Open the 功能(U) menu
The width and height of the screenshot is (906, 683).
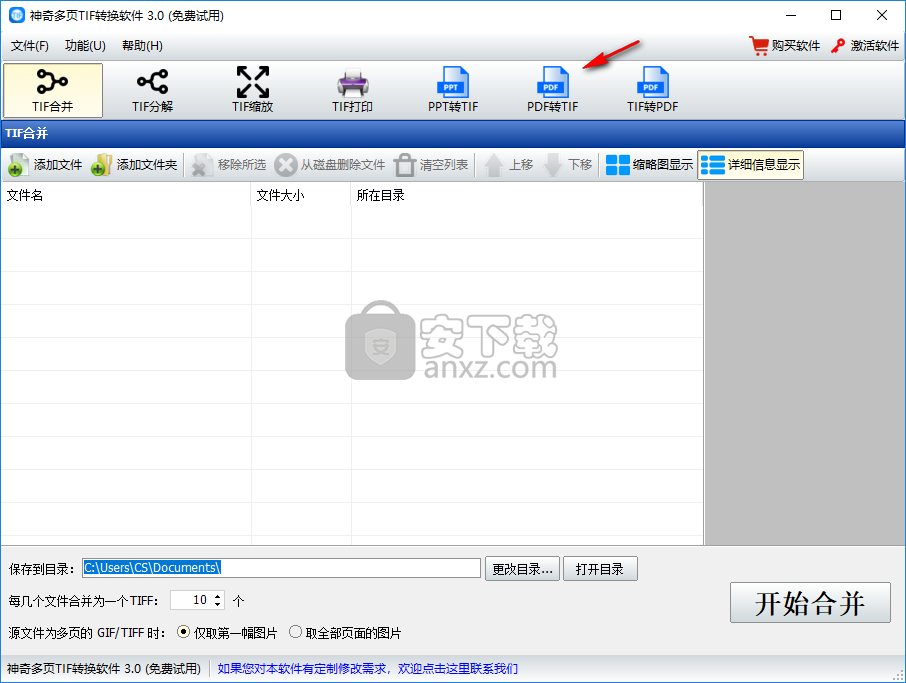(85, 46)
